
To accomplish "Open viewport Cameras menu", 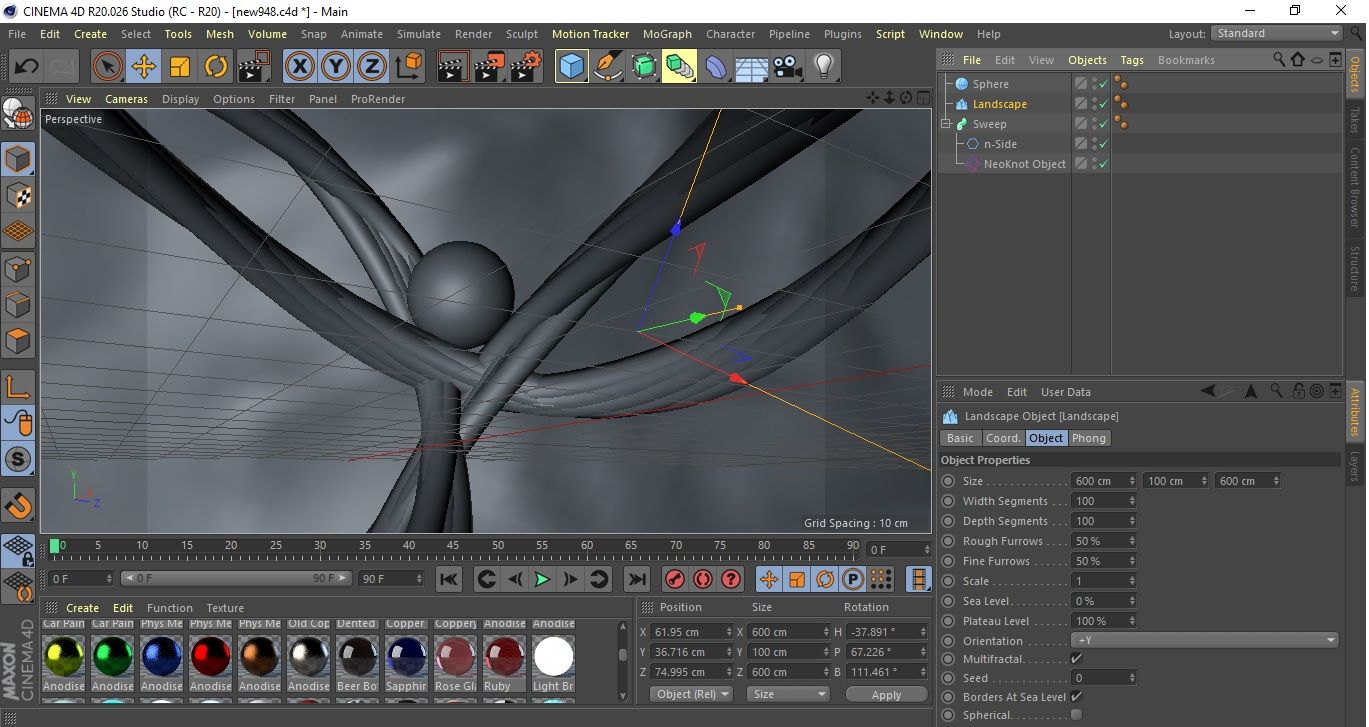I will [127, 99].
